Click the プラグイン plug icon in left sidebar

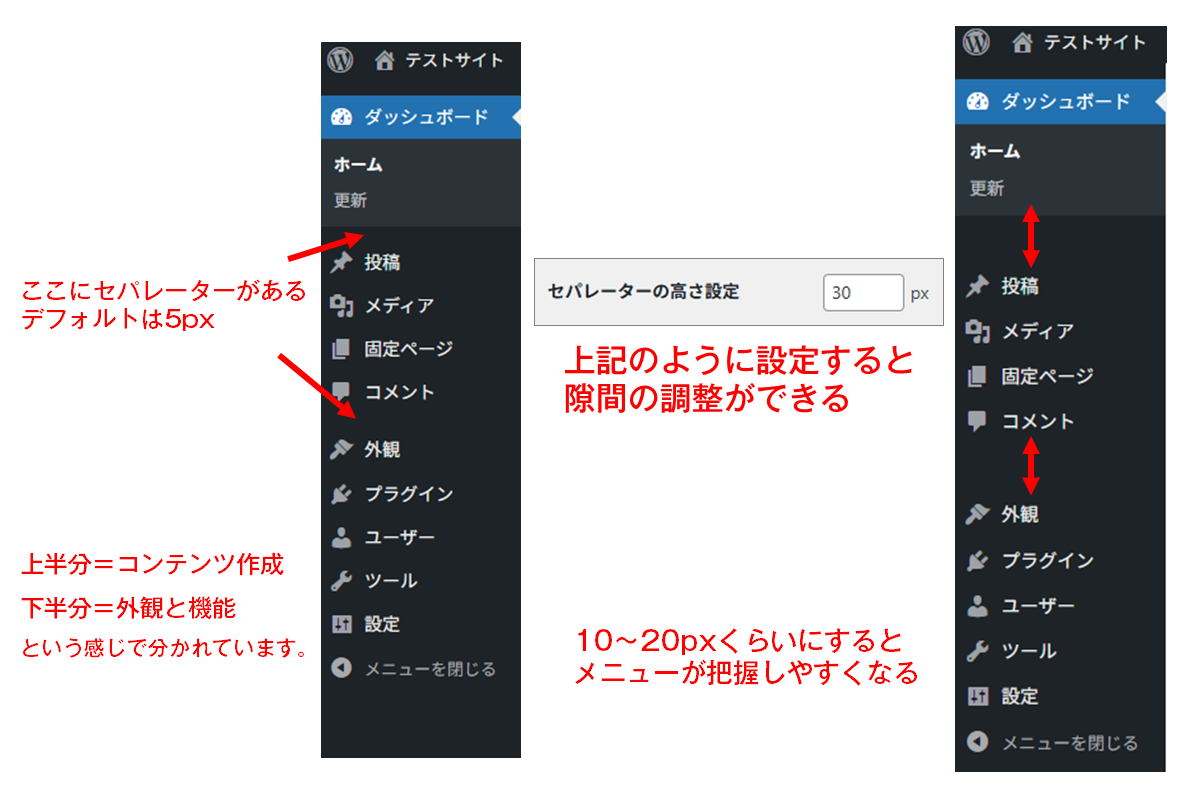pos(341,494)
